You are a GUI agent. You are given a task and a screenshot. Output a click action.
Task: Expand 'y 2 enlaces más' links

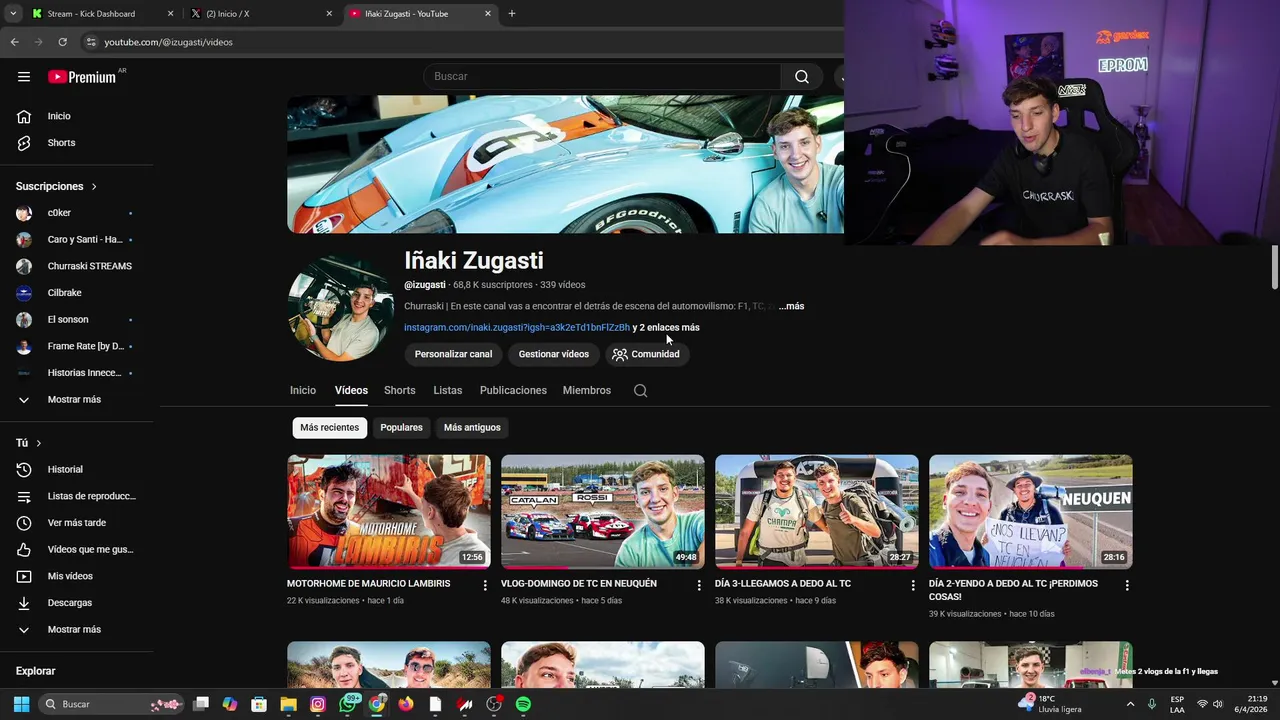pos(666,327)
